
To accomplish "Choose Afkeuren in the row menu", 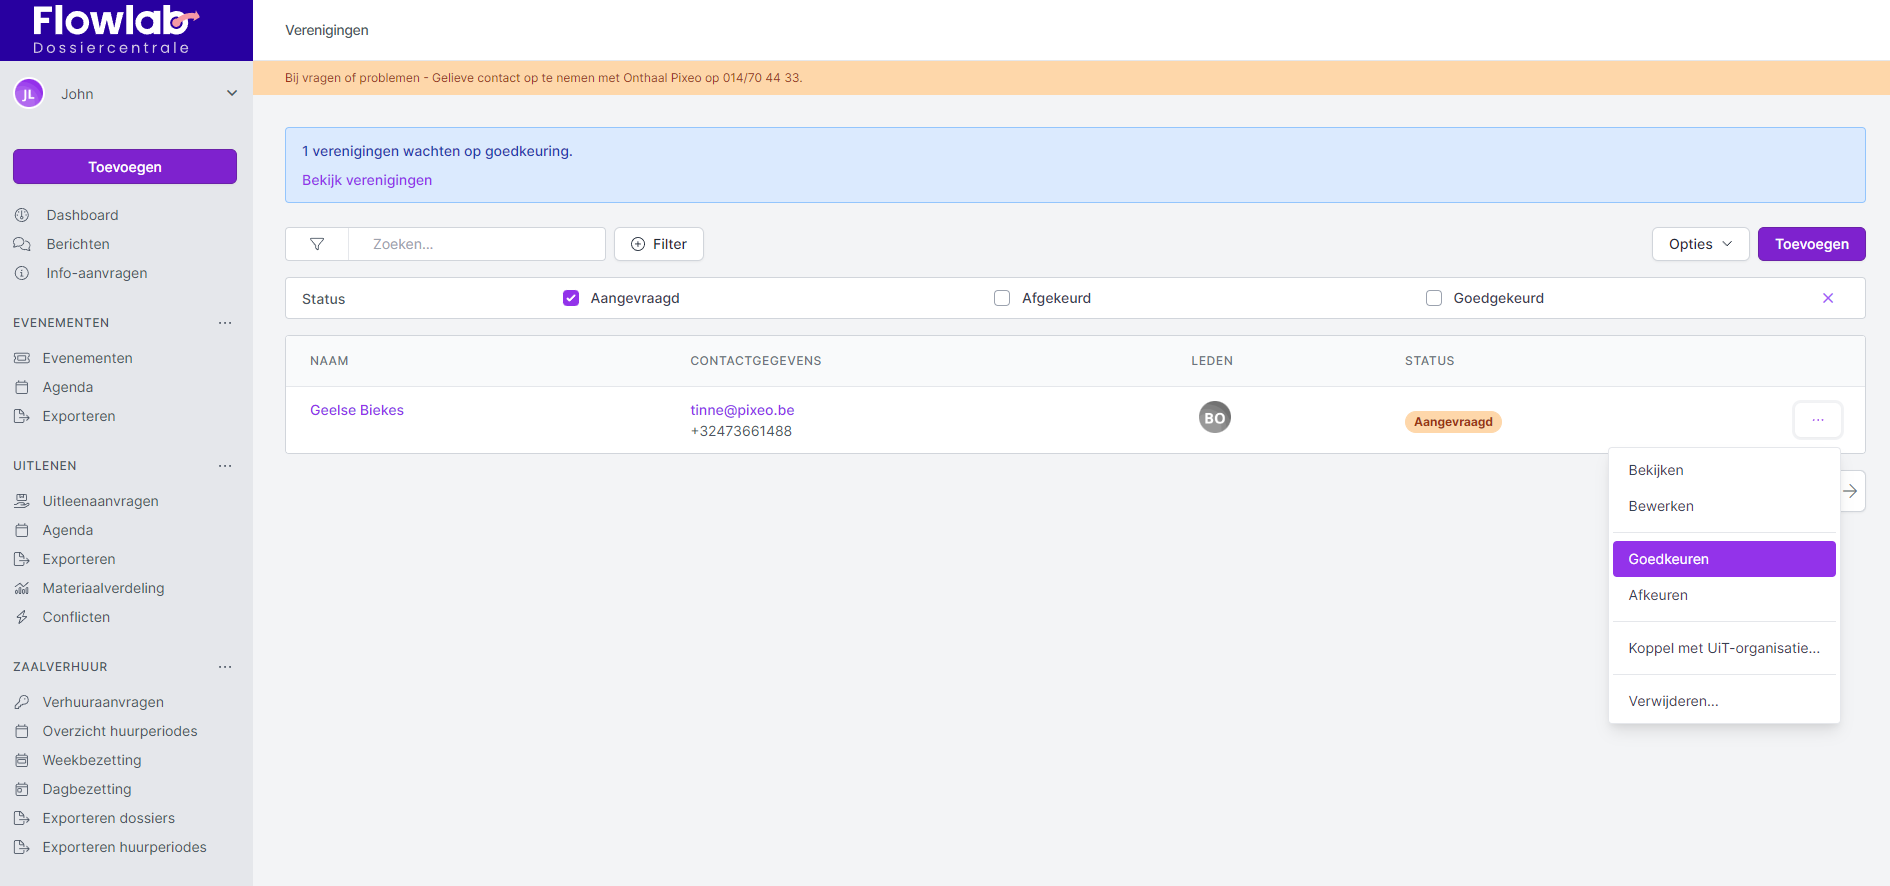I will tap(1658, 595).
